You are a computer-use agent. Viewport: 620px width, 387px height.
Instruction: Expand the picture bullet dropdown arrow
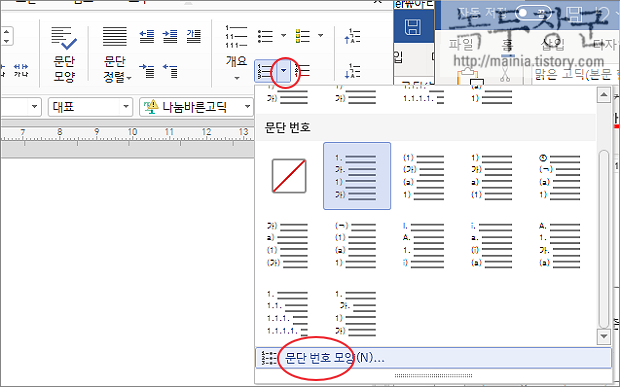[x=321, y=36]
